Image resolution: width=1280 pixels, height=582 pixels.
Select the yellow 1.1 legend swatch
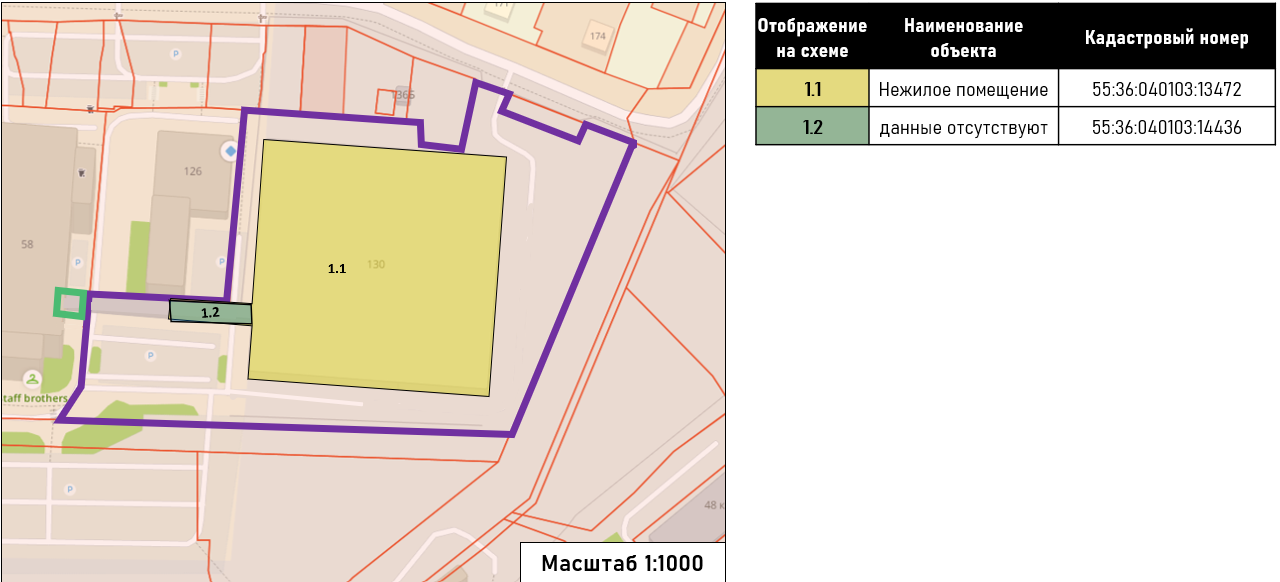click(x=812, y=89)
